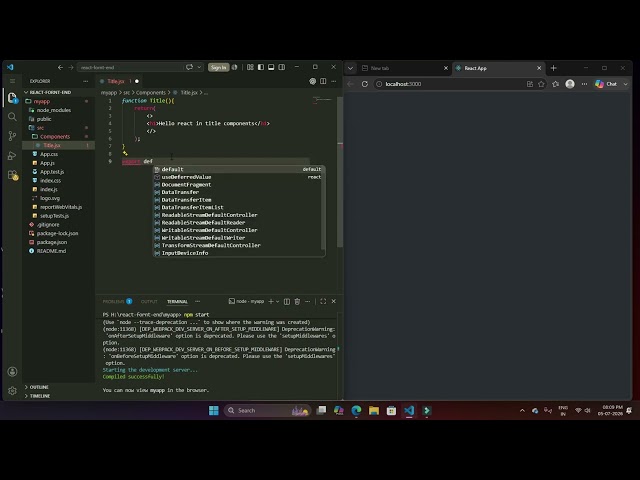
Task: Reload the localhost page in browser
Action: click(x=365, y=84)
